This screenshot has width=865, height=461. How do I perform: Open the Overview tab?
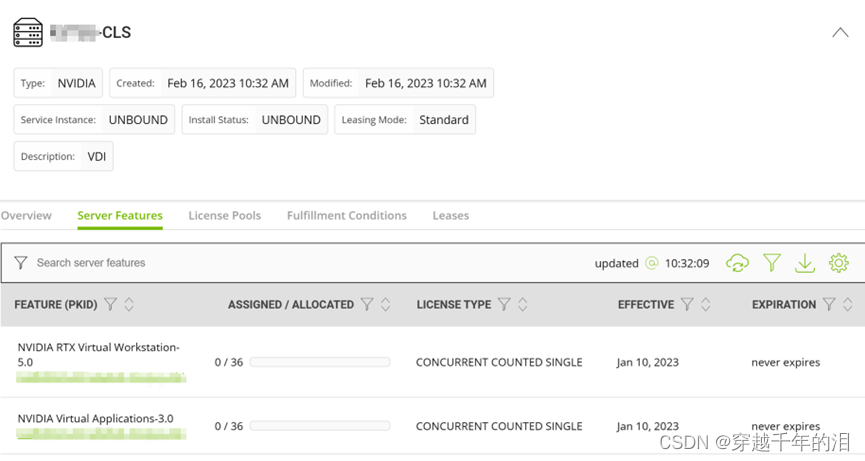26,216
